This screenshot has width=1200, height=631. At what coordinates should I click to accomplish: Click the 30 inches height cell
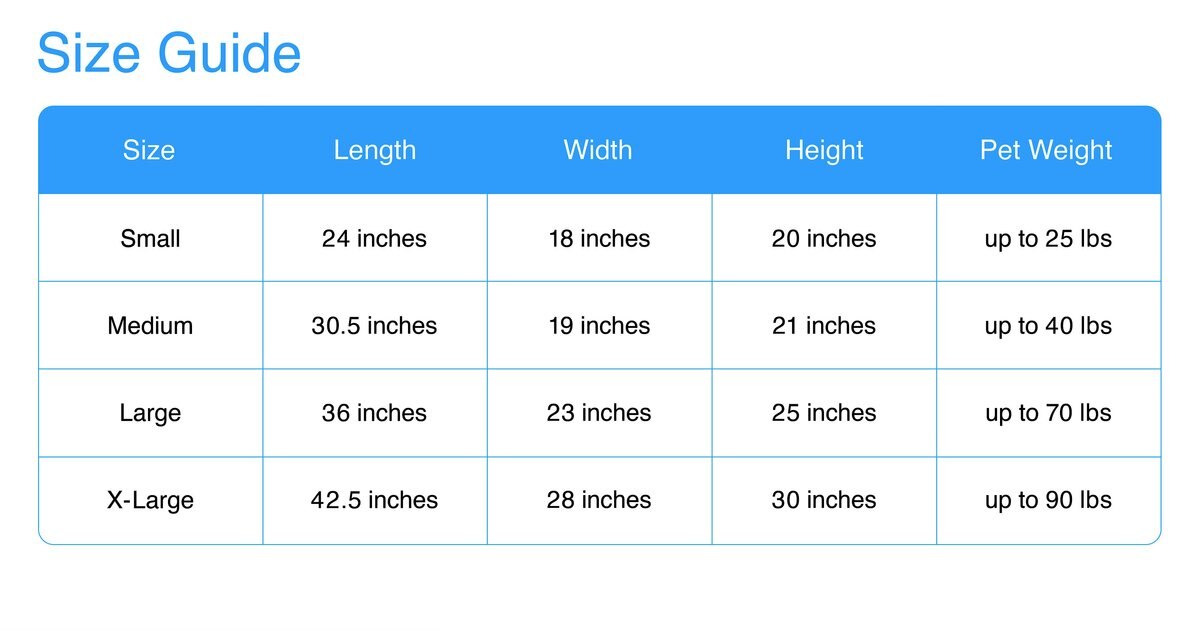coord(824,500)
